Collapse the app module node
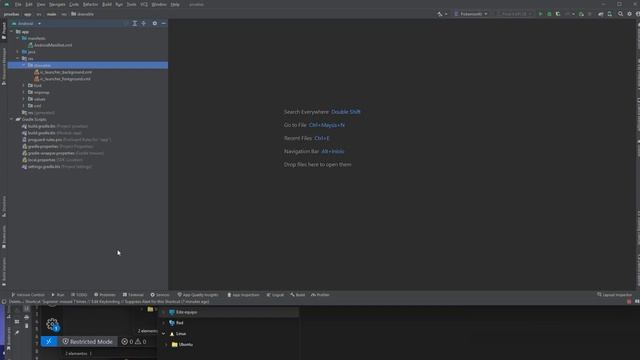Viewport: 640px width, 360px height. click(11, 31)
